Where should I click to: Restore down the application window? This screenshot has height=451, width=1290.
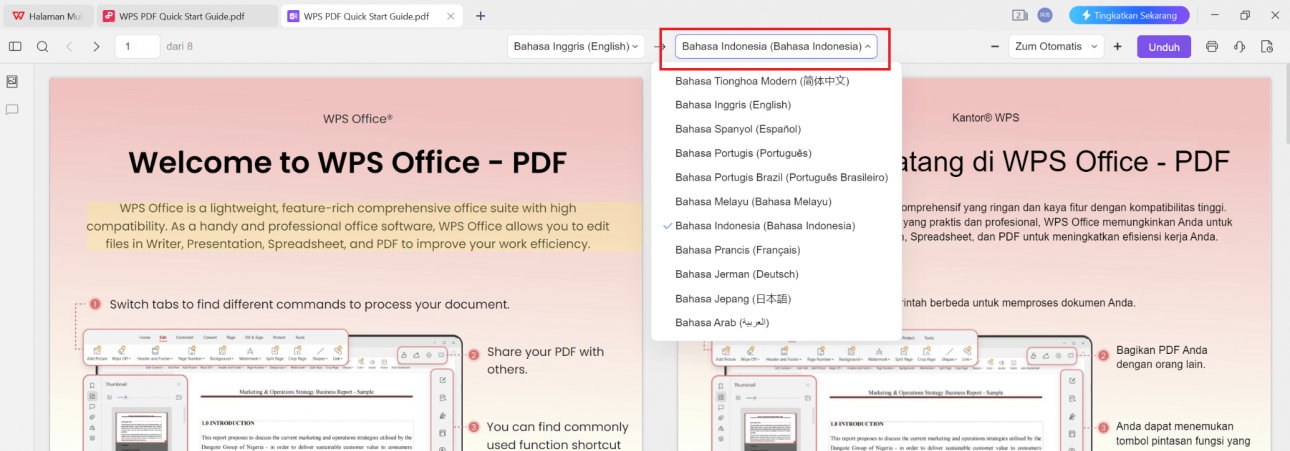(x=1245, y=15)
